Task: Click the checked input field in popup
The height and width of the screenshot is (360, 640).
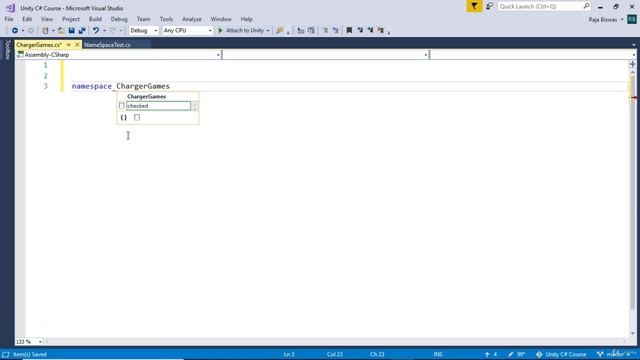Action: coord(158,106)
